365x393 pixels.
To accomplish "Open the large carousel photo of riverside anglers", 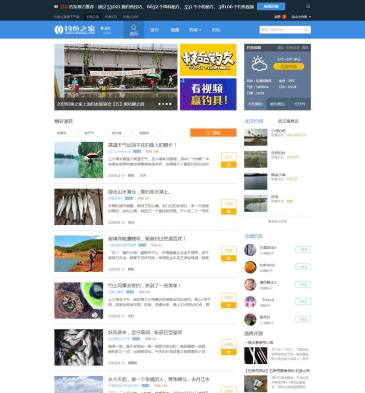I will point(116,77).
